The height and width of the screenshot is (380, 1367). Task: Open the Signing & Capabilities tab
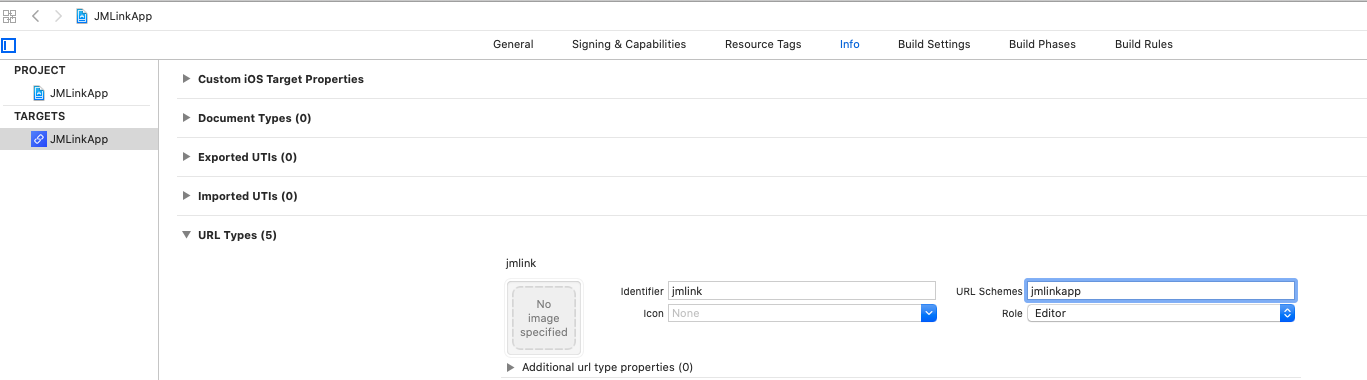629,44
